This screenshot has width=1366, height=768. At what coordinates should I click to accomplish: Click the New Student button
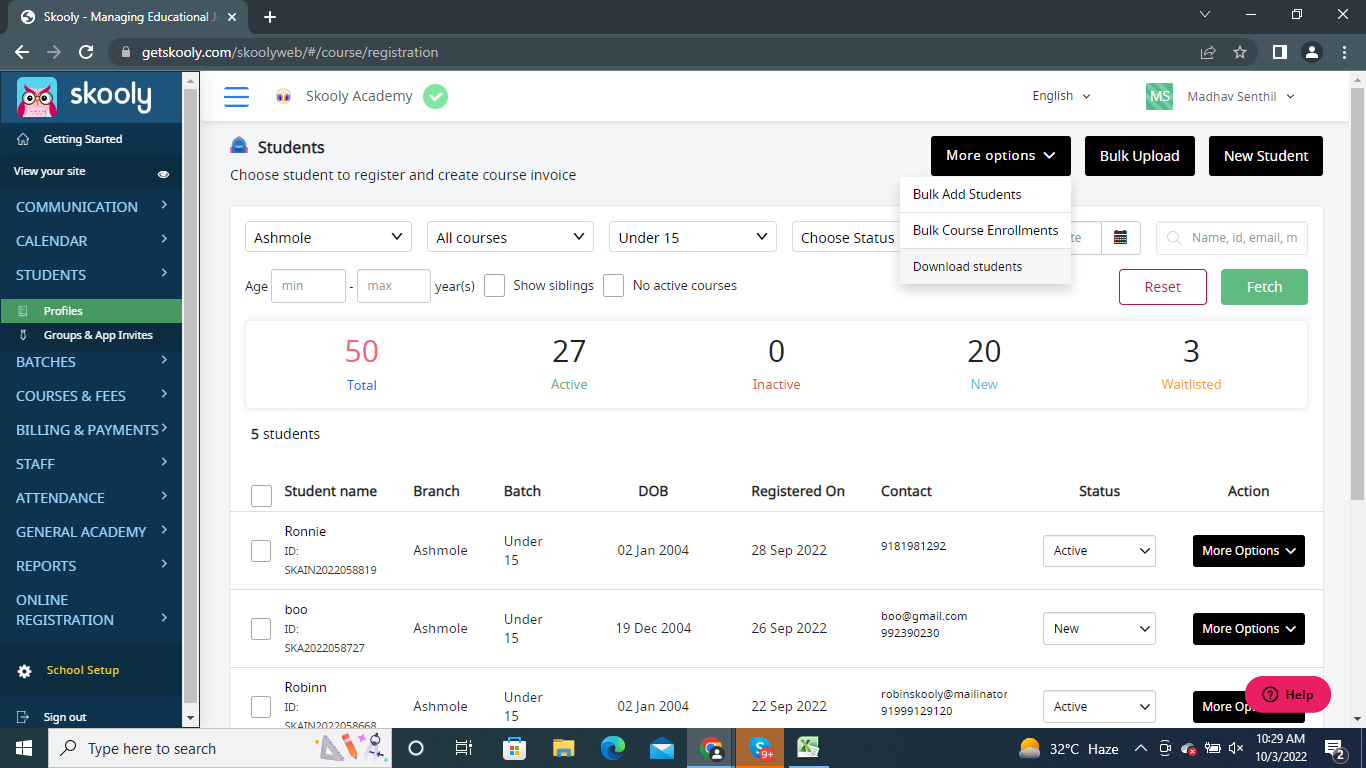pos(1266,156)
